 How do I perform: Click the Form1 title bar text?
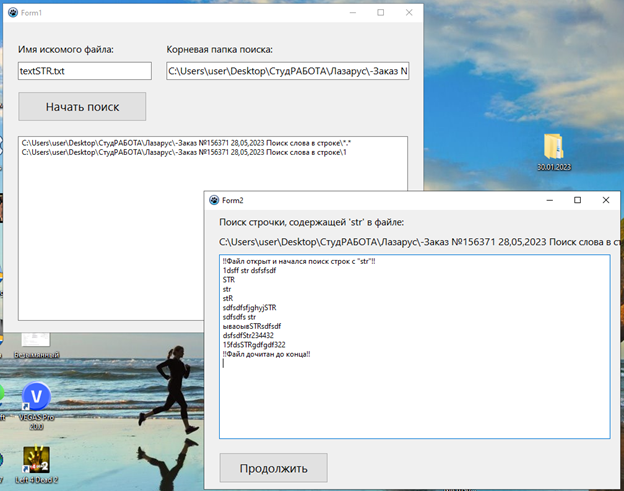[x=31, y=13]
